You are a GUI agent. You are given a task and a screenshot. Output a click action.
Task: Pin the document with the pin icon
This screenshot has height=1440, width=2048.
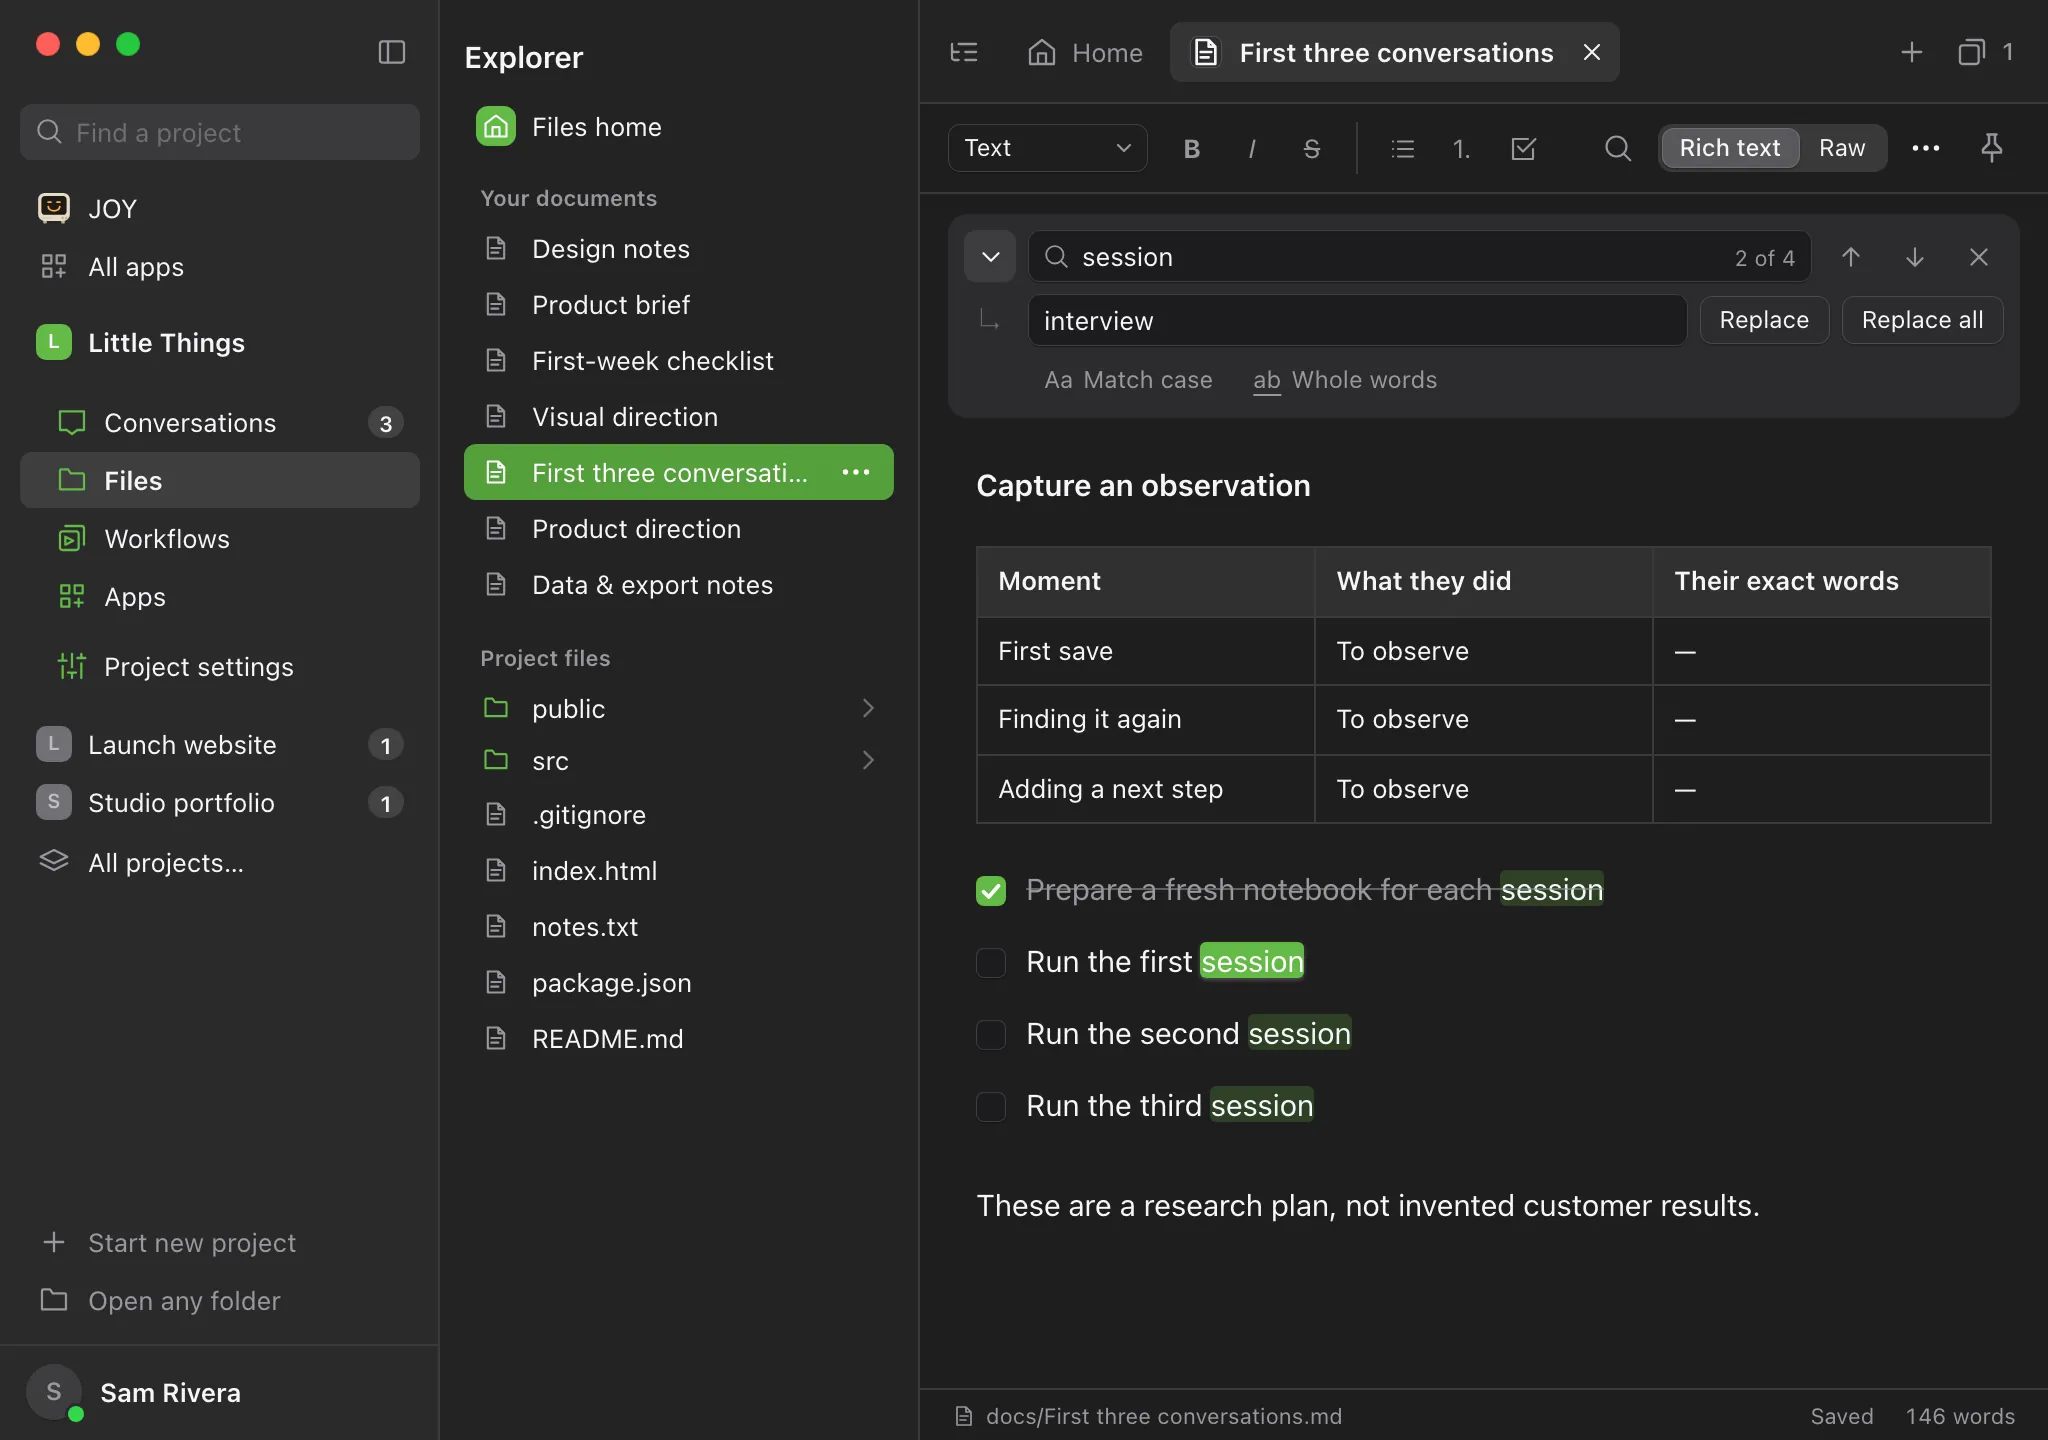click(1991, 148)
